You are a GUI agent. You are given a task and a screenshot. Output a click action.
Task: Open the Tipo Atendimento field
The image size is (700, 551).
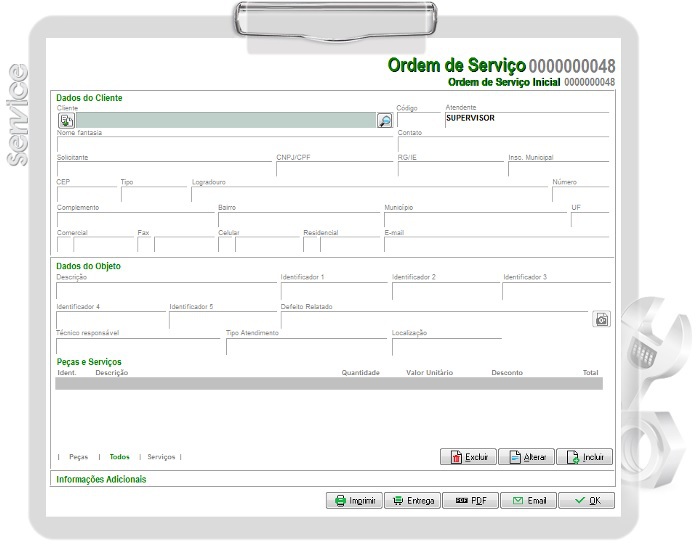pyautogui.click(x=305, y=346)
